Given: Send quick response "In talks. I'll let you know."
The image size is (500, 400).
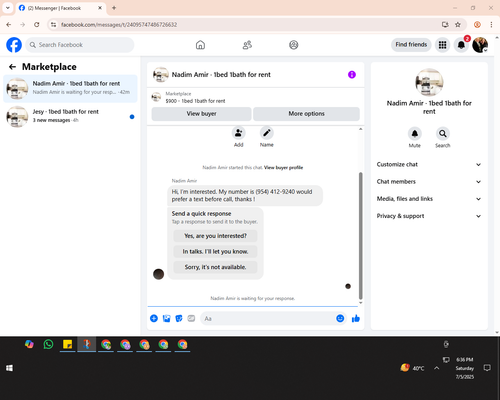Looking at the screenshot, I should coord(215,252).
